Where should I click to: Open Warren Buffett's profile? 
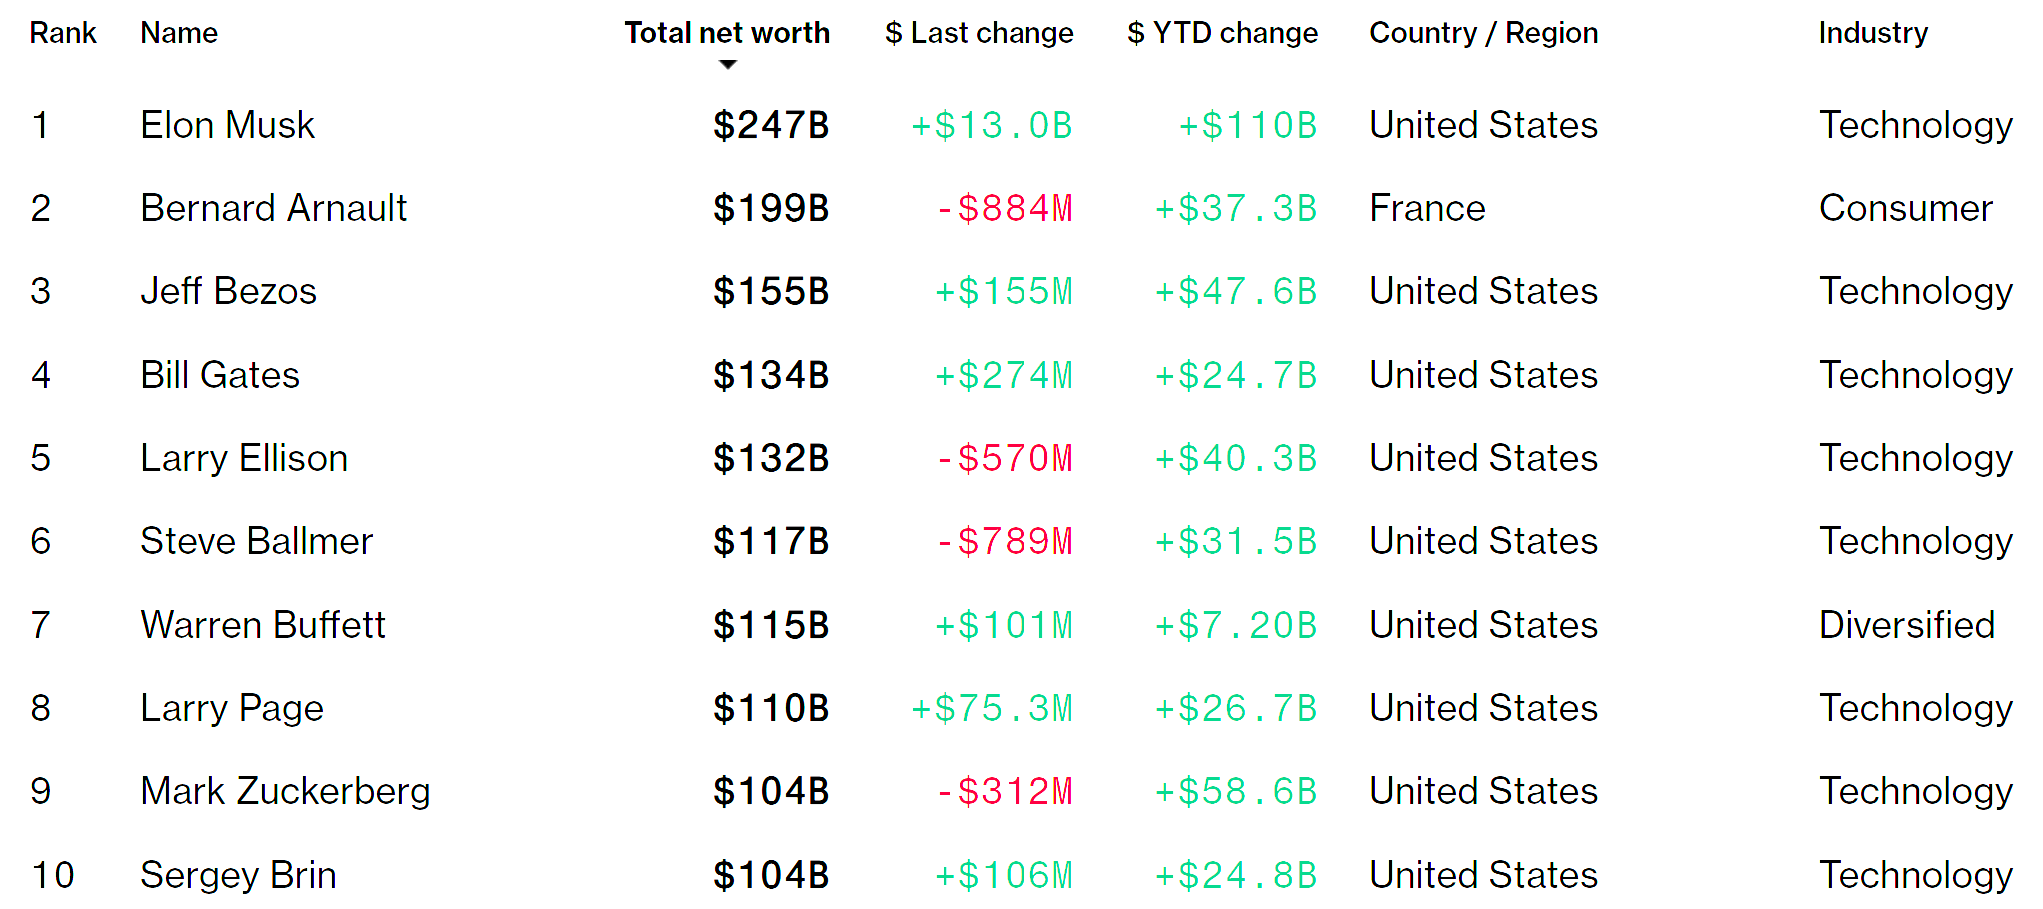pos(263,625)
